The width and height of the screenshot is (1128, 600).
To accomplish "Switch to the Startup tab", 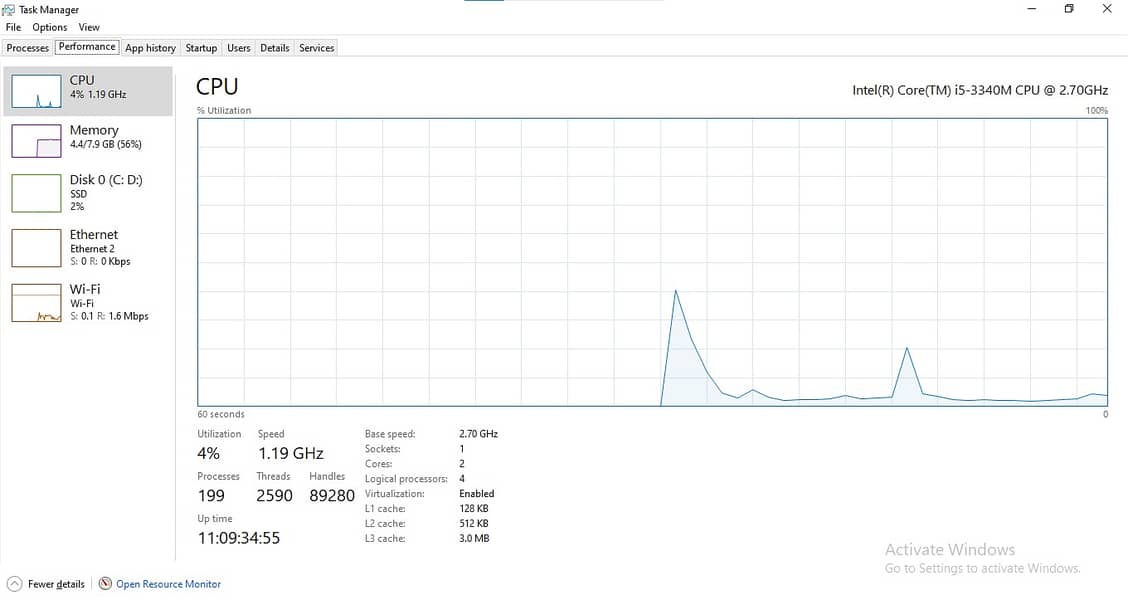I will (201, 47).
